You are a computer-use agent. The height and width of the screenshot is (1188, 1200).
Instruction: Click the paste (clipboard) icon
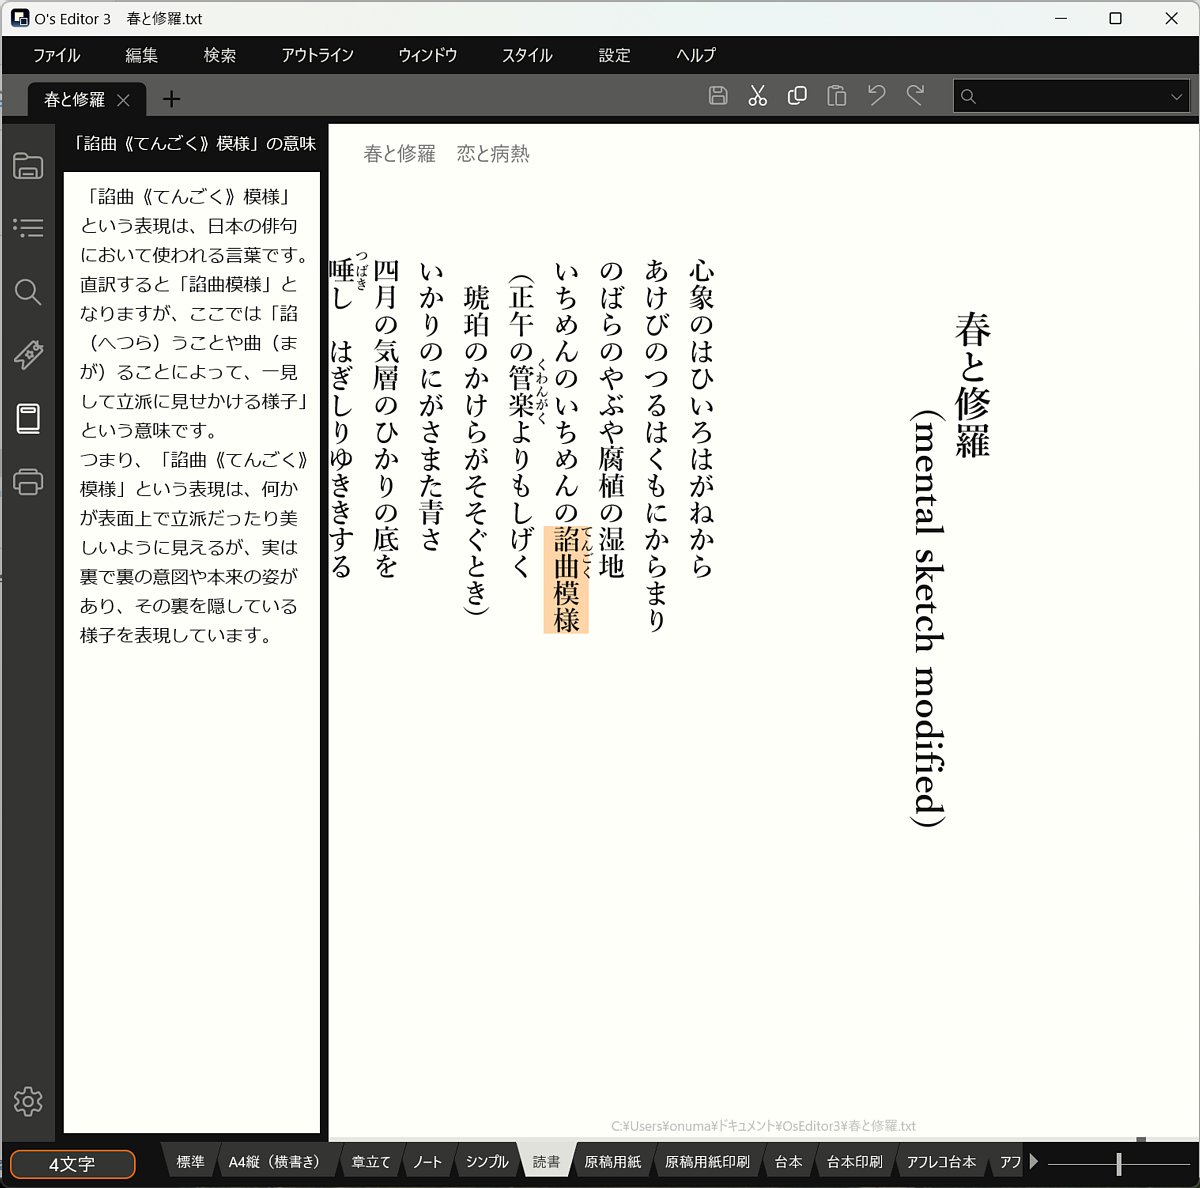(837, 96)
